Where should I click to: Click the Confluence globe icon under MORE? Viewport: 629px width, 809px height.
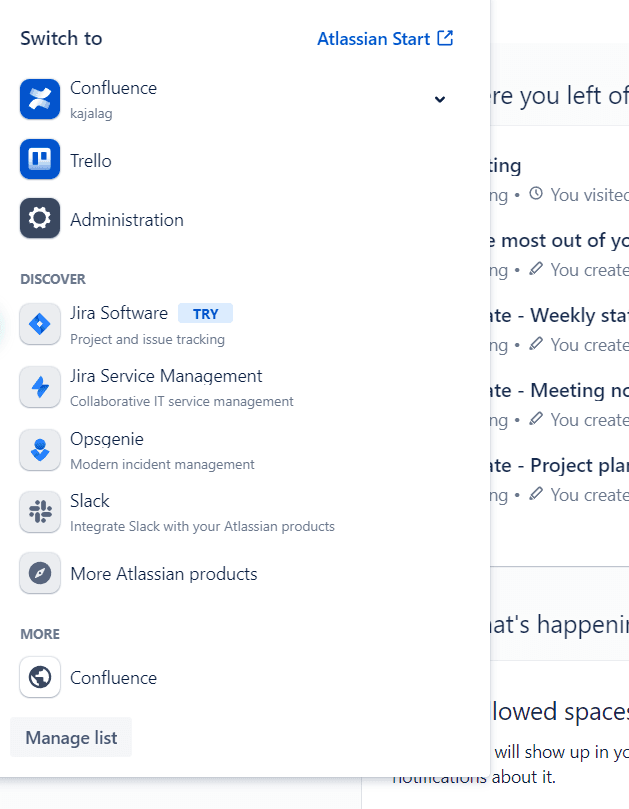click(x=40, y=677)
